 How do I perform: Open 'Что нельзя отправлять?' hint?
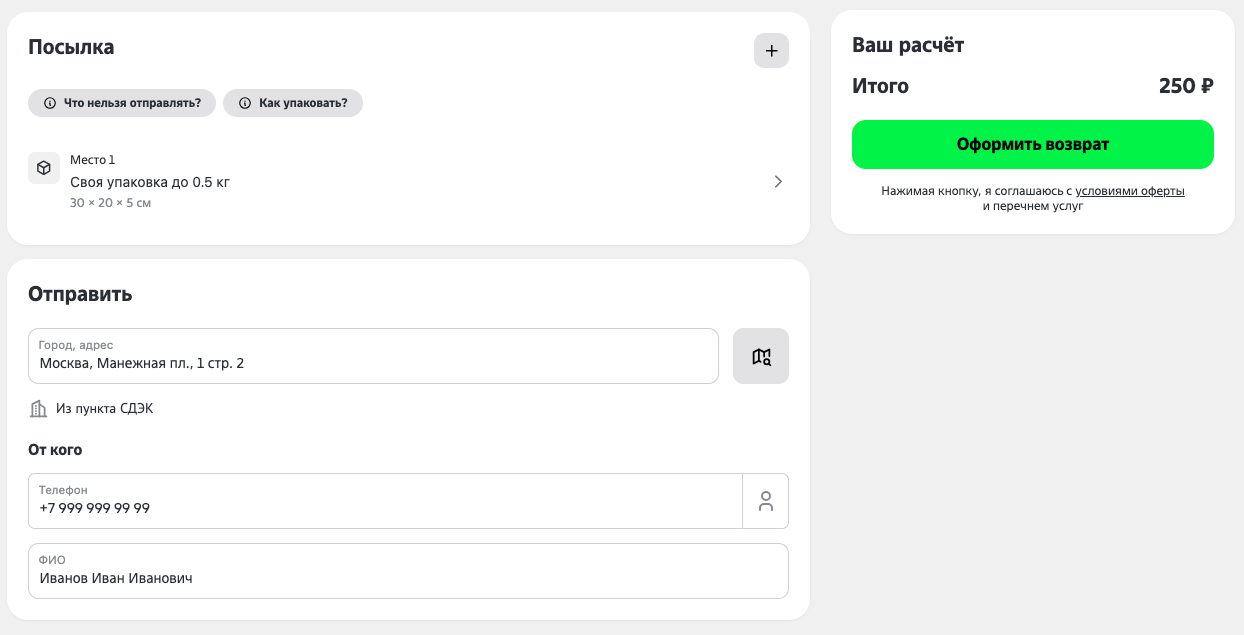pos(122,103)
